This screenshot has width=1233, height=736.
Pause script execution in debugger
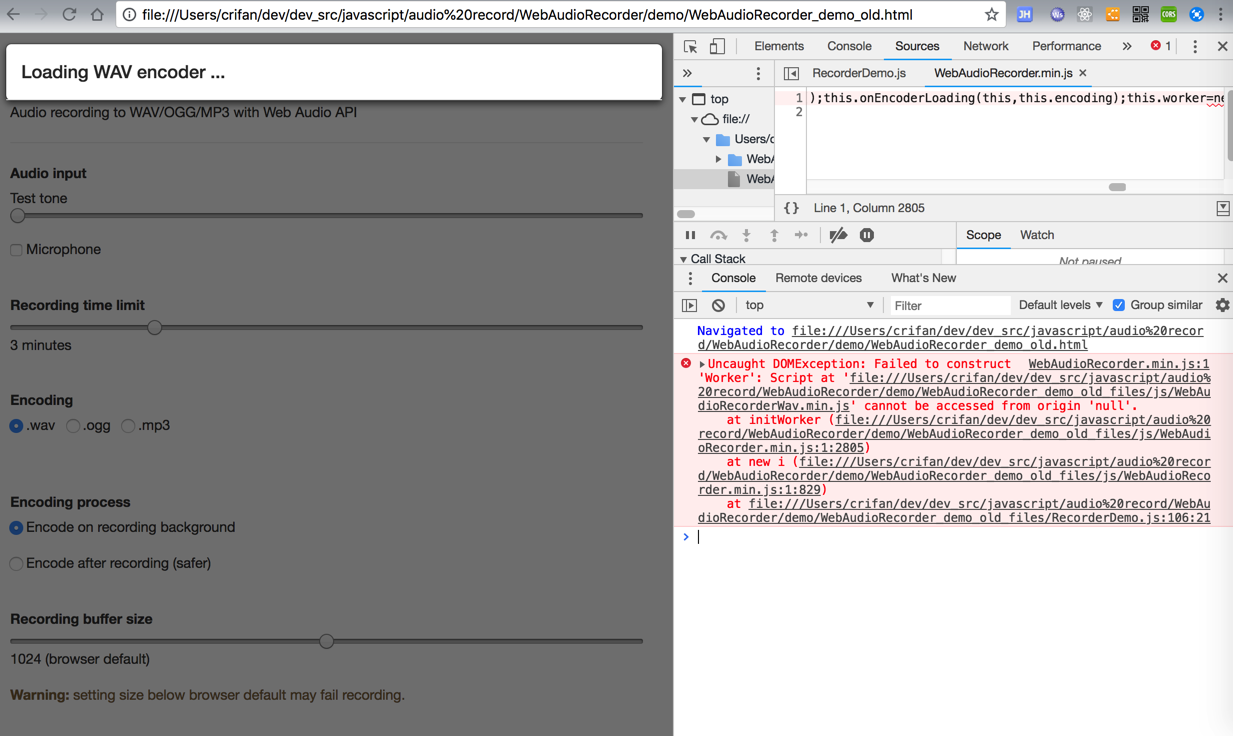(690, 235)
